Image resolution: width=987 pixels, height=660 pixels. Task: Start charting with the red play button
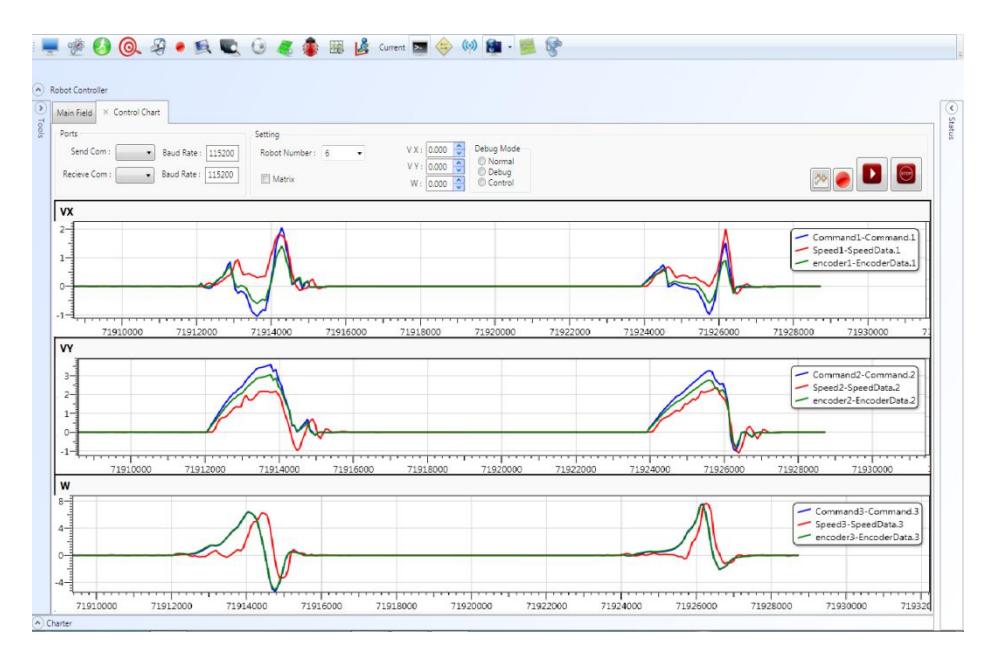[x=872, y=174]
